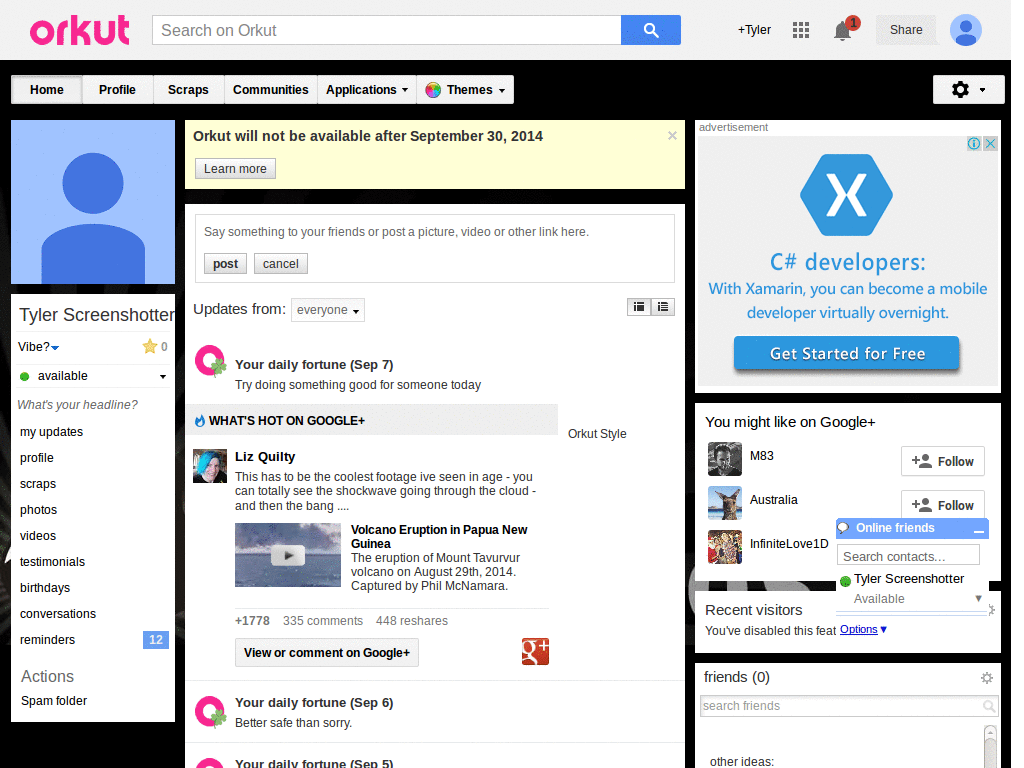
Task: Click the Sep 7 daily fortune icon
Action: [x=210, y=361]
